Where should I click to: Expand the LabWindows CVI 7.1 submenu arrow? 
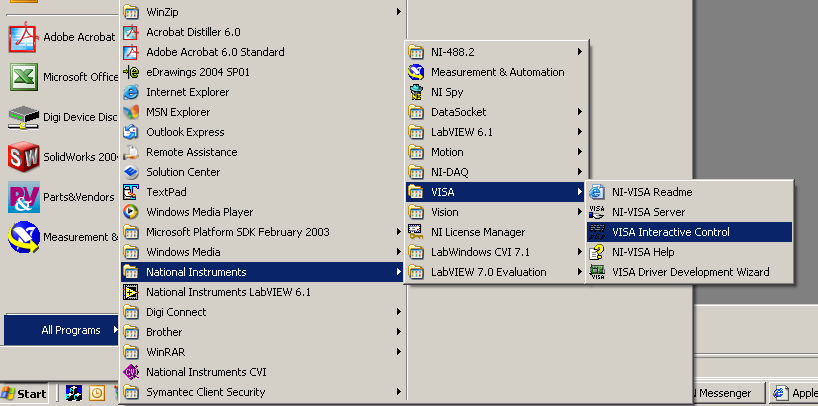[x=580, y=252]
